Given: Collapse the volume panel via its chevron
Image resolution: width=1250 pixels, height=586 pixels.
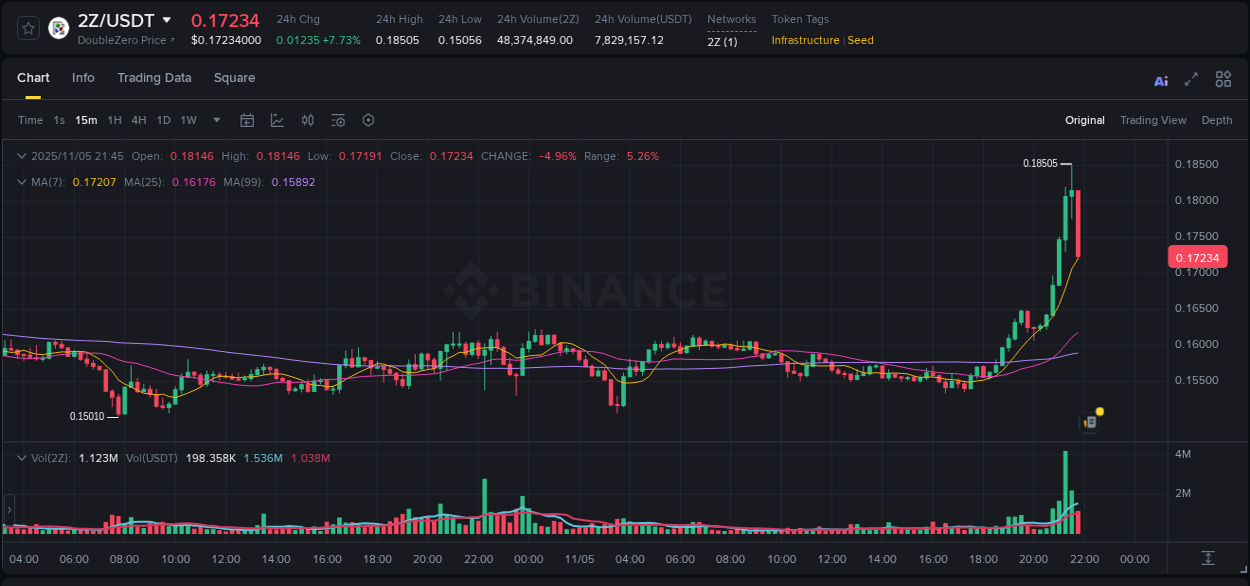Looking at the screenshot, I should point(20,457).
